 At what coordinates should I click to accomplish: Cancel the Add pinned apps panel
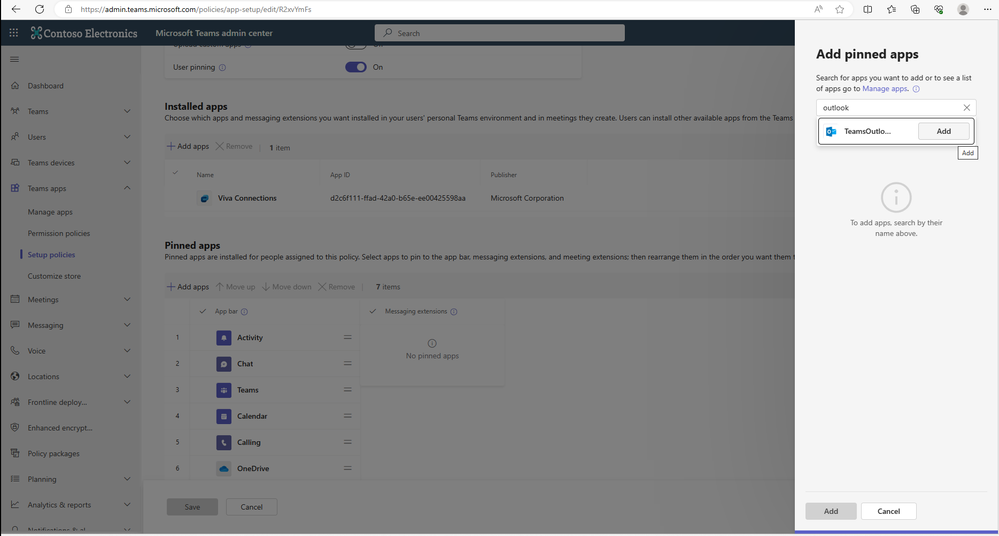click(888, 511)
